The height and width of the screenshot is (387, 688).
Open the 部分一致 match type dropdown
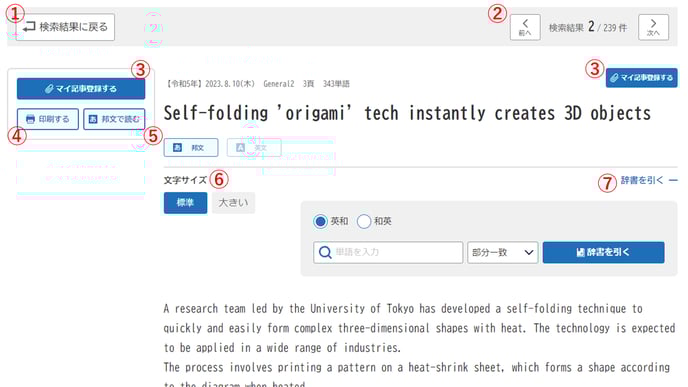(502, 252)
